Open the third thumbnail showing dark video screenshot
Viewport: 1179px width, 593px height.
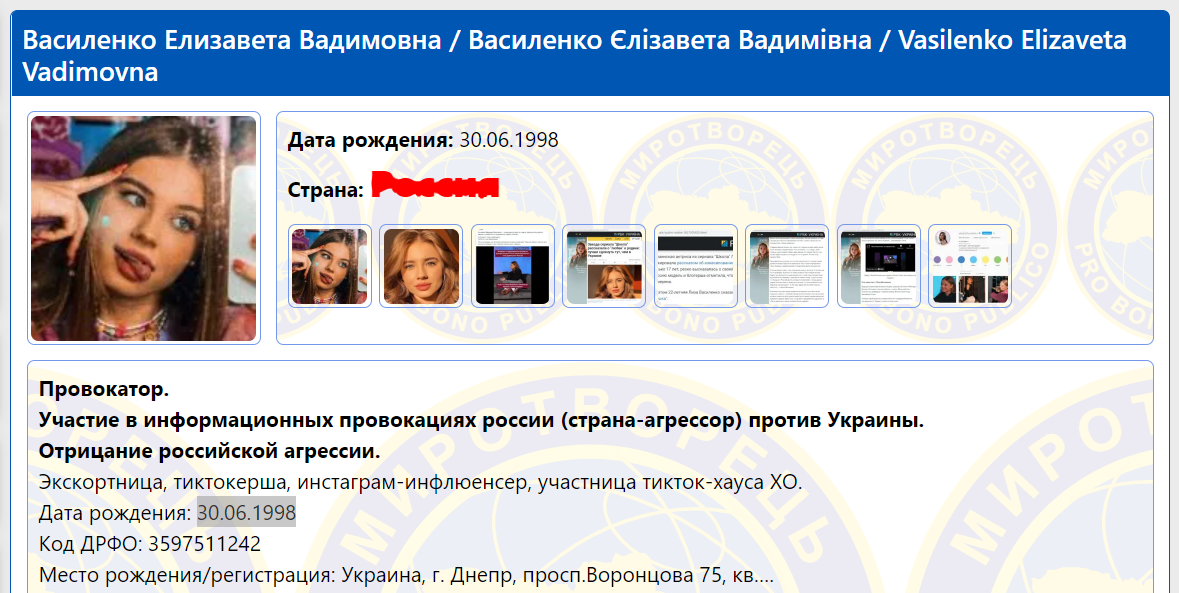pyautogui.click(x=513, y=266)
